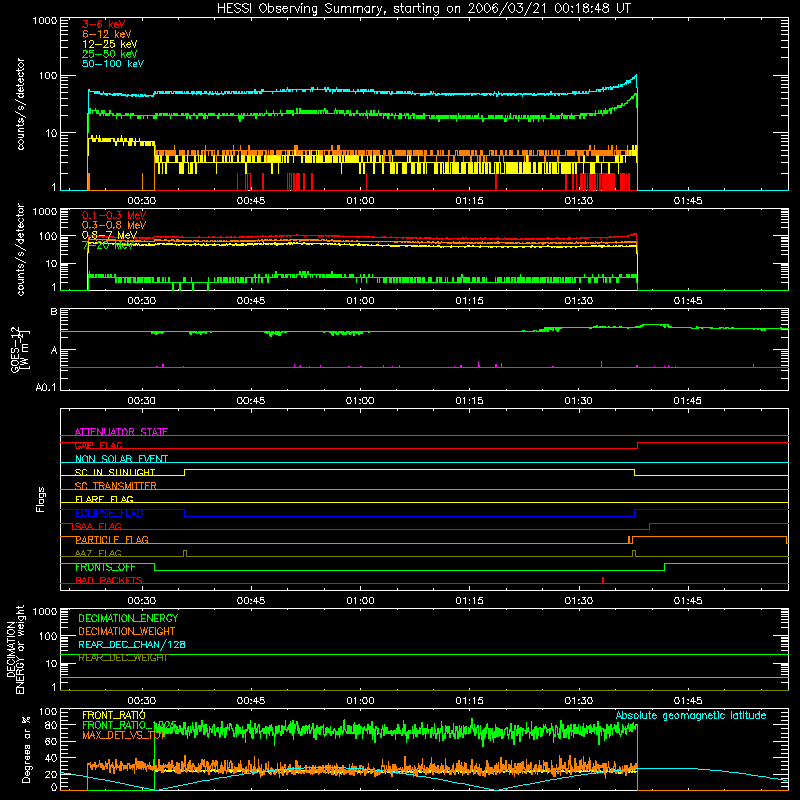800x800 pixels.
Task: Click the REAR_DEC_WEIGHT legend label
Action: pos(122,658)
